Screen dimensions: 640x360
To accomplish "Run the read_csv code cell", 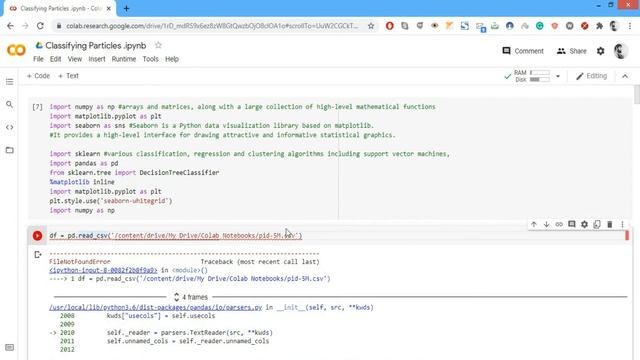I will 37,236.
